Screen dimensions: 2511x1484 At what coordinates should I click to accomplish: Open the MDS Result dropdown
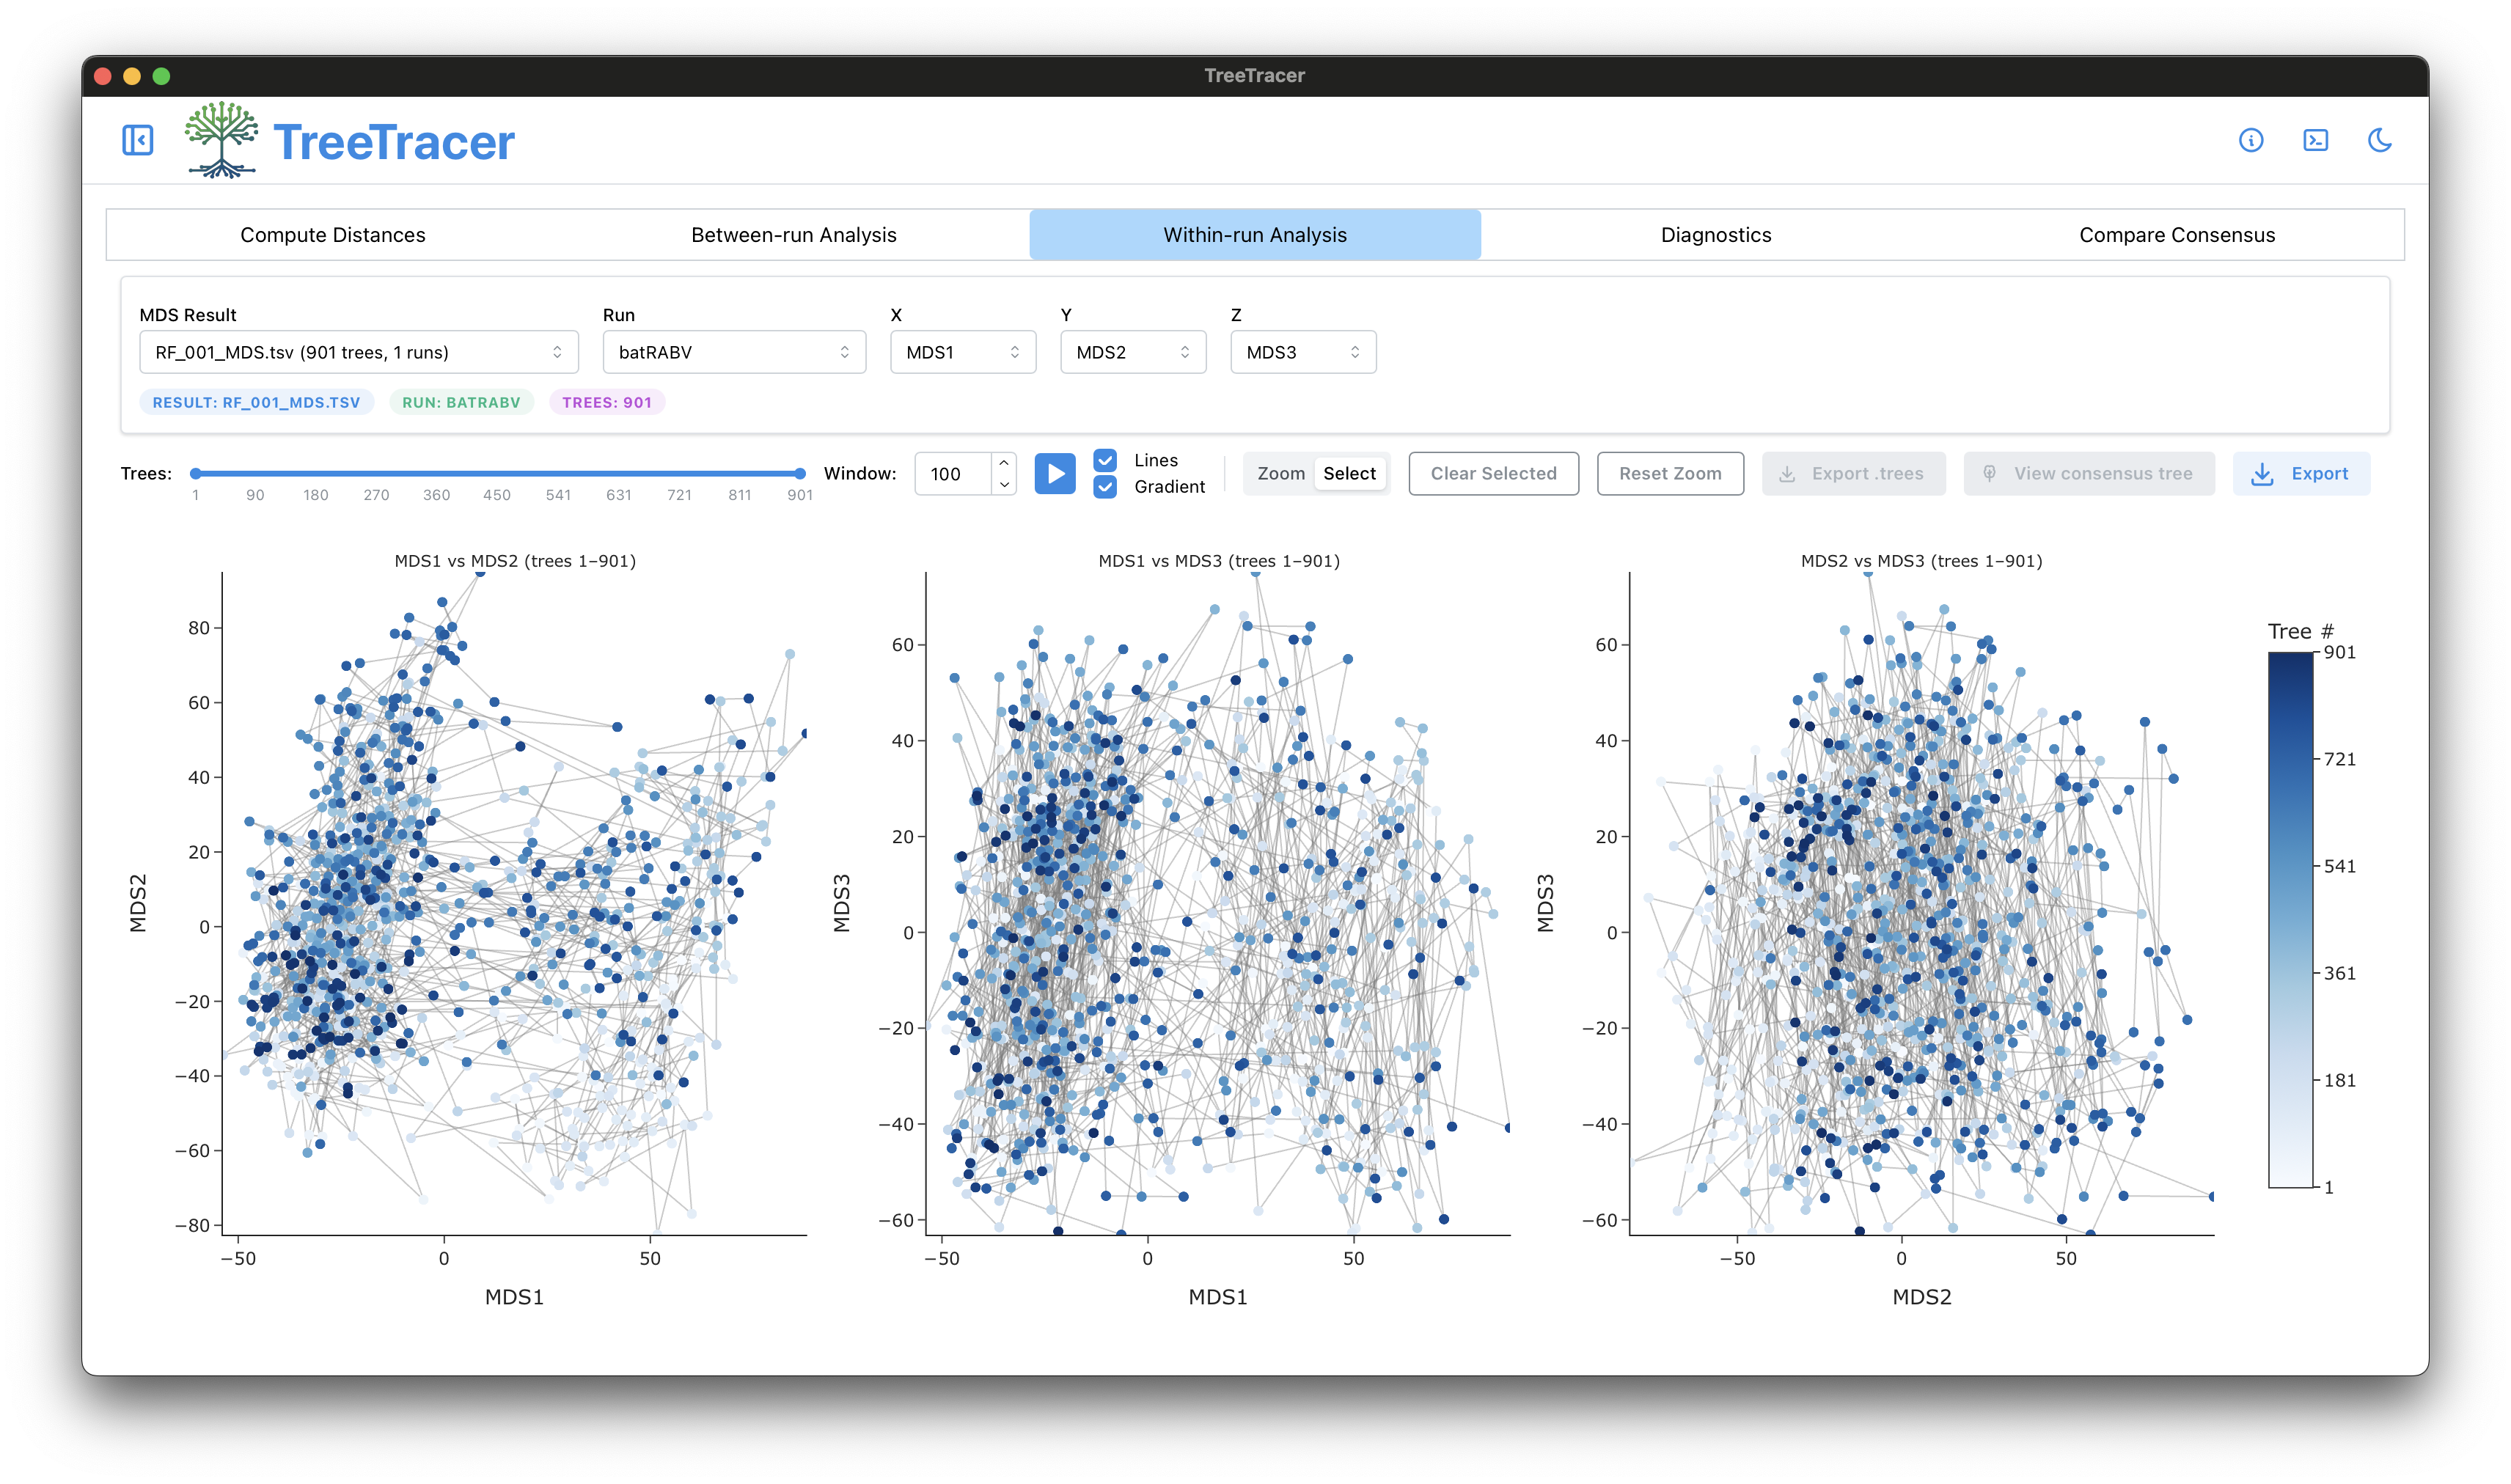pos(359,352)
